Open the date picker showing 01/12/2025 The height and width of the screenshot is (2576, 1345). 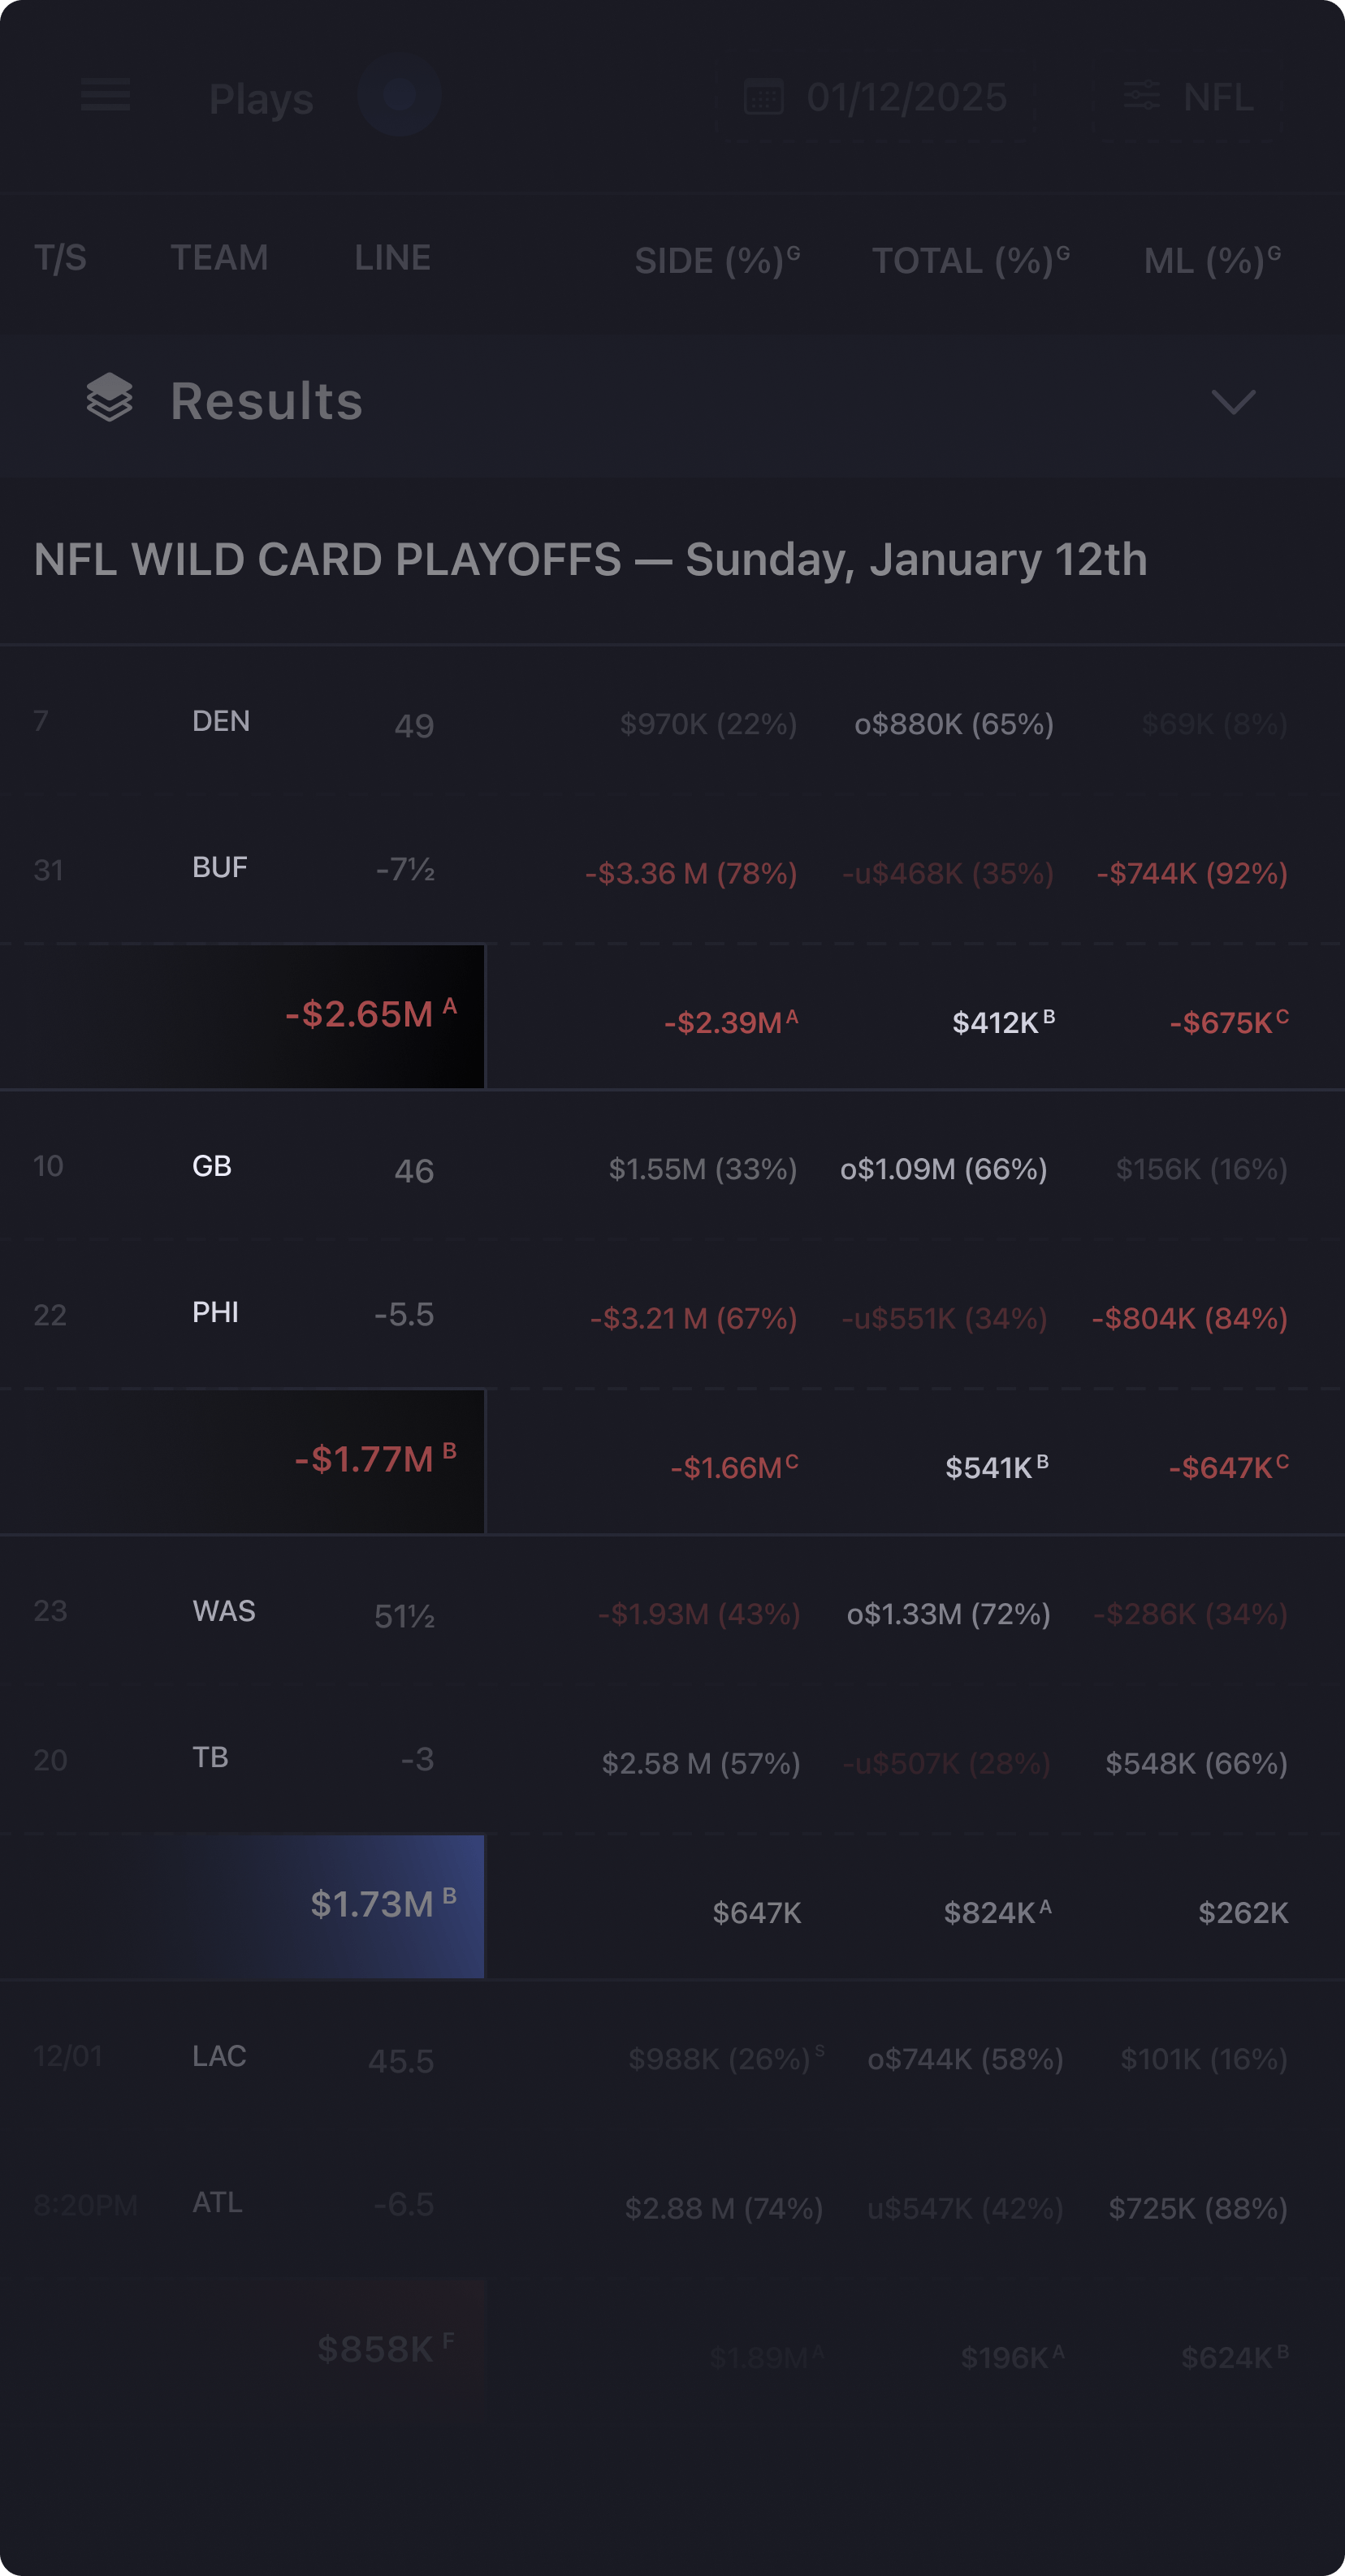[875, 97]
